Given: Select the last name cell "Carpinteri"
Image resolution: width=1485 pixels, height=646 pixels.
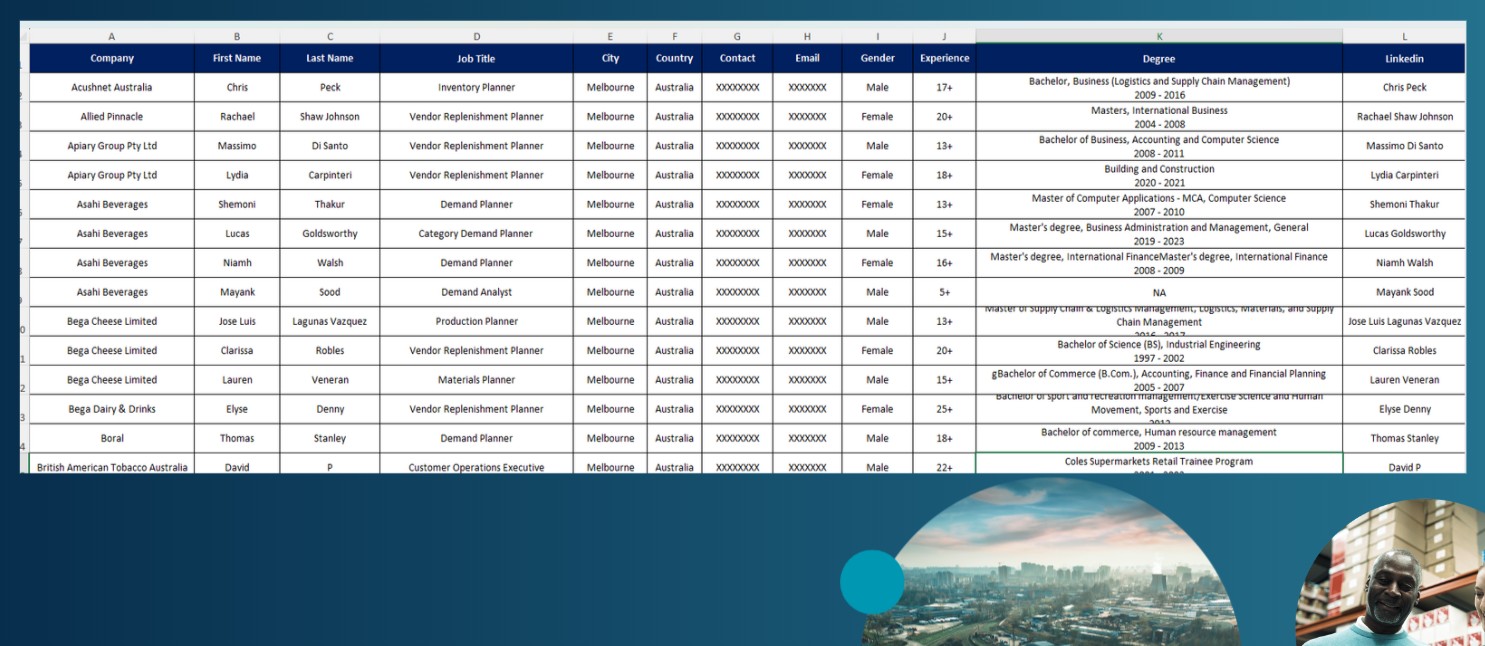Looking at the screenshot, I should (x=330, y=175).
